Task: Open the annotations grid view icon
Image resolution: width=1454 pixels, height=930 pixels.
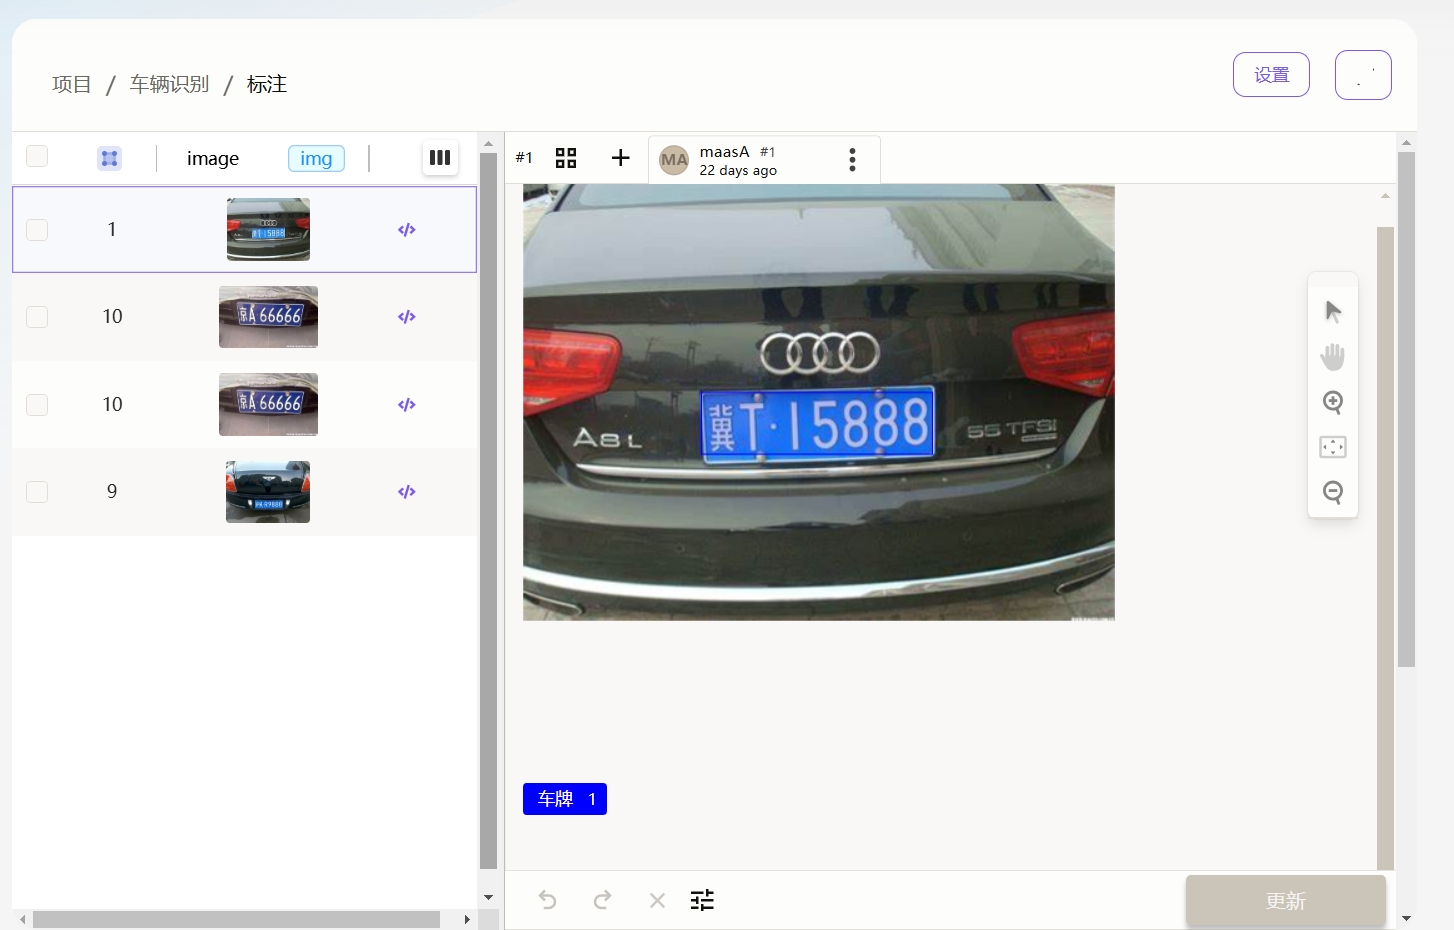Action: pos(566,158)
